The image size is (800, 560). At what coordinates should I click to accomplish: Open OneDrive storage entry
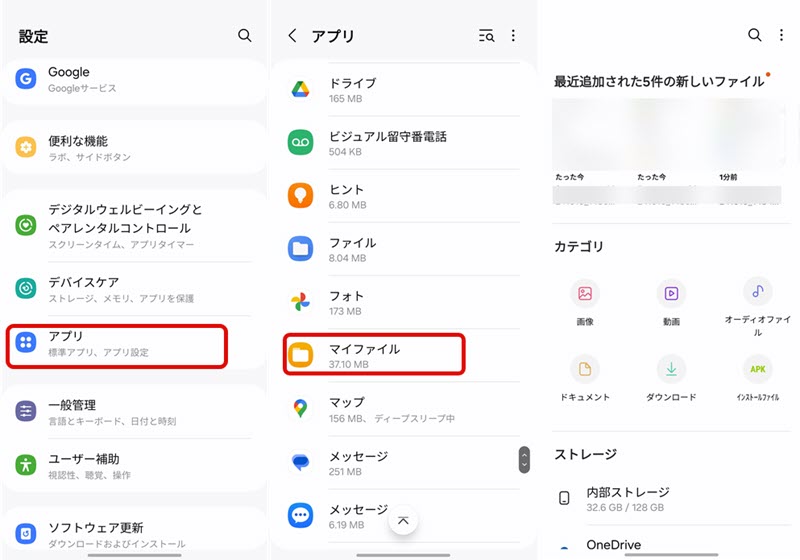(x=671, y=545)
